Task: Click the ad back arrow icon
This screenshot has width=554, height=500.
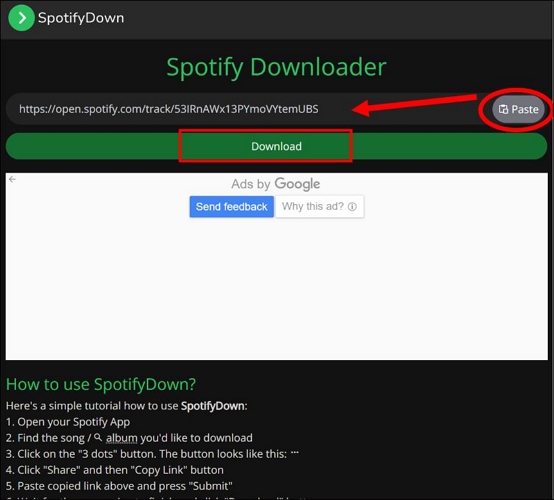Action: pos(12,180)
